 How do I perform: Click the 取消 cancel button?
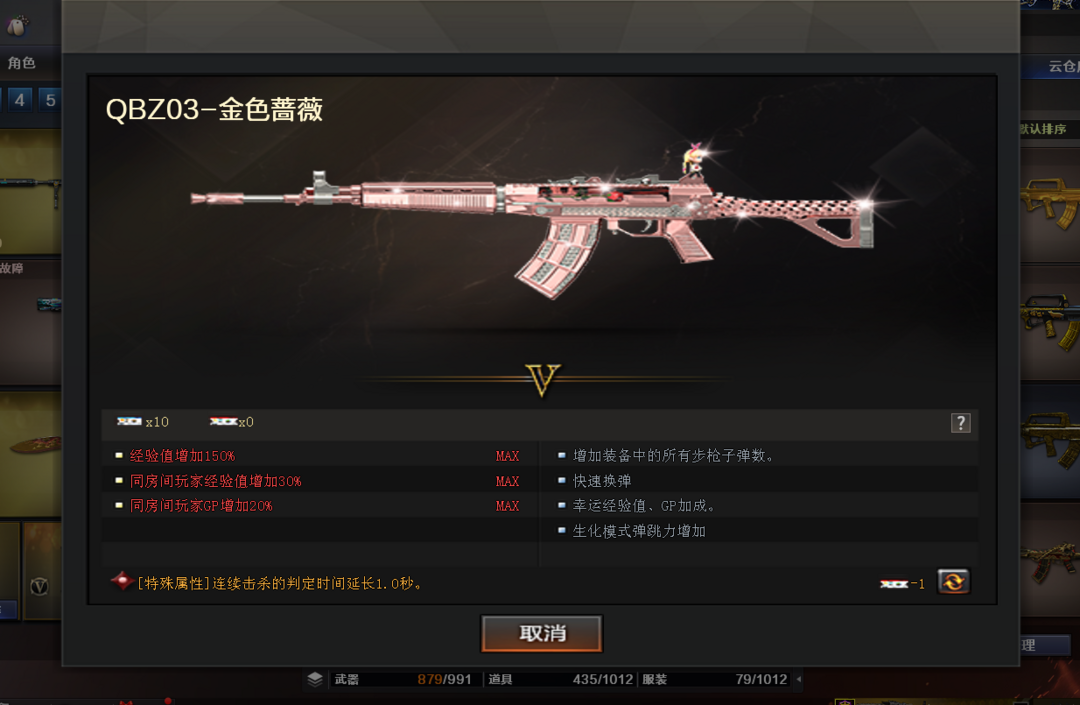pyautogui.click(x=542, y=633)
